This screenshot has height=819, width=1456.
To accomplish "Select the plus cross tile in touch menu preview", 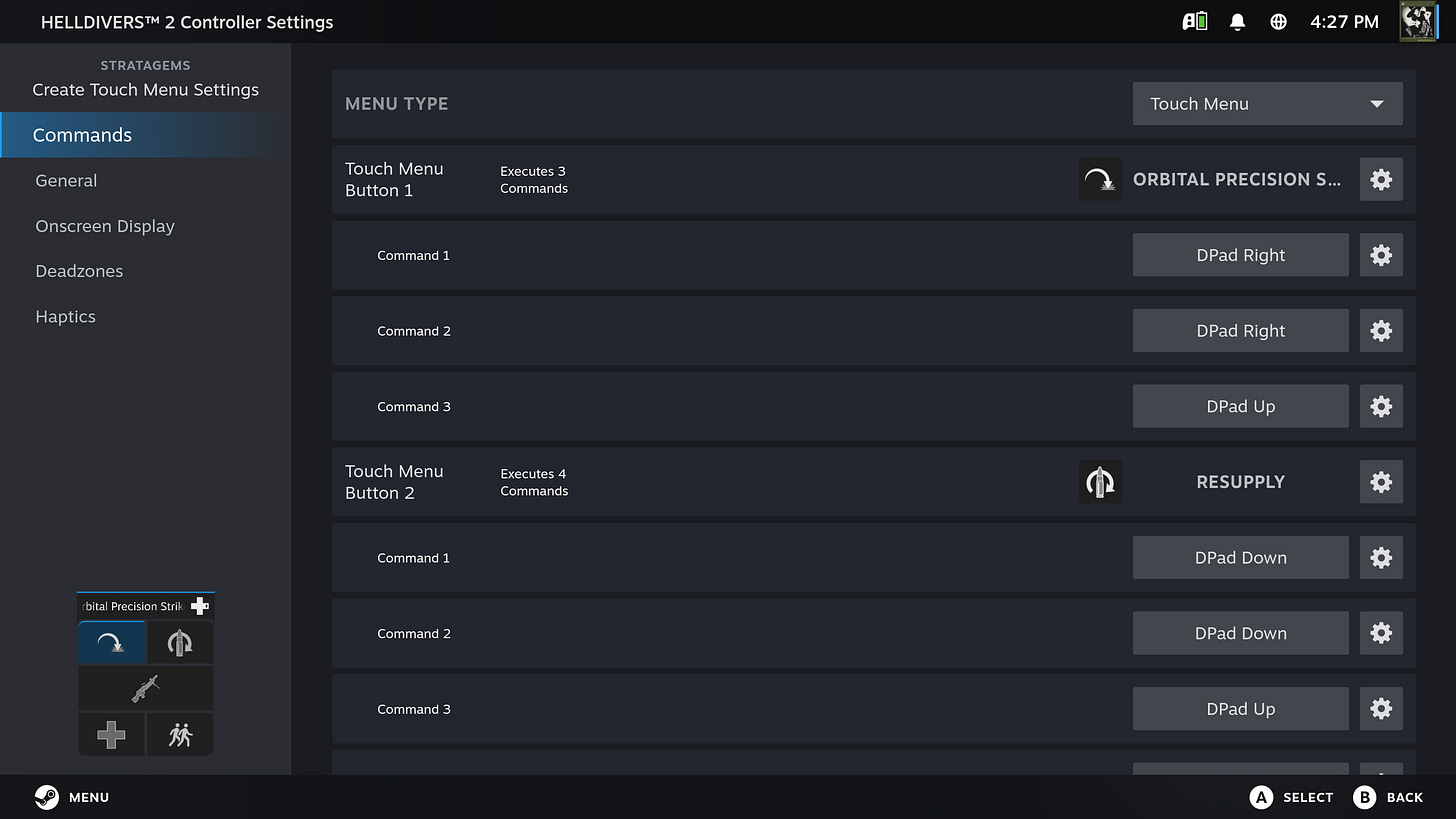I will pos(112,735).
